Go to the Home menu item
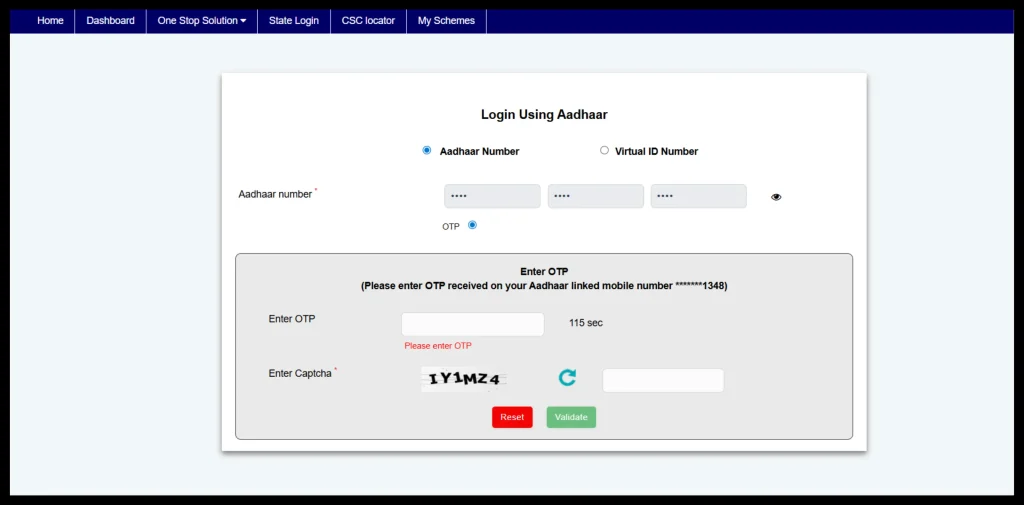Viewport: 1024px width, 505px height. click(x=50, y=20)
